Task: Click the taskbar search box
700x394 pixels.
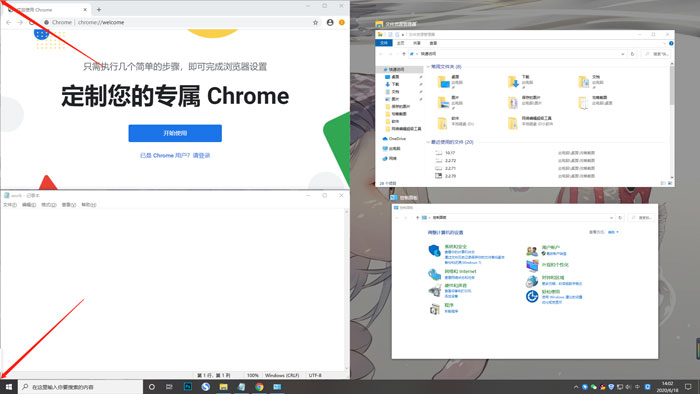Action: pos(80,387)
